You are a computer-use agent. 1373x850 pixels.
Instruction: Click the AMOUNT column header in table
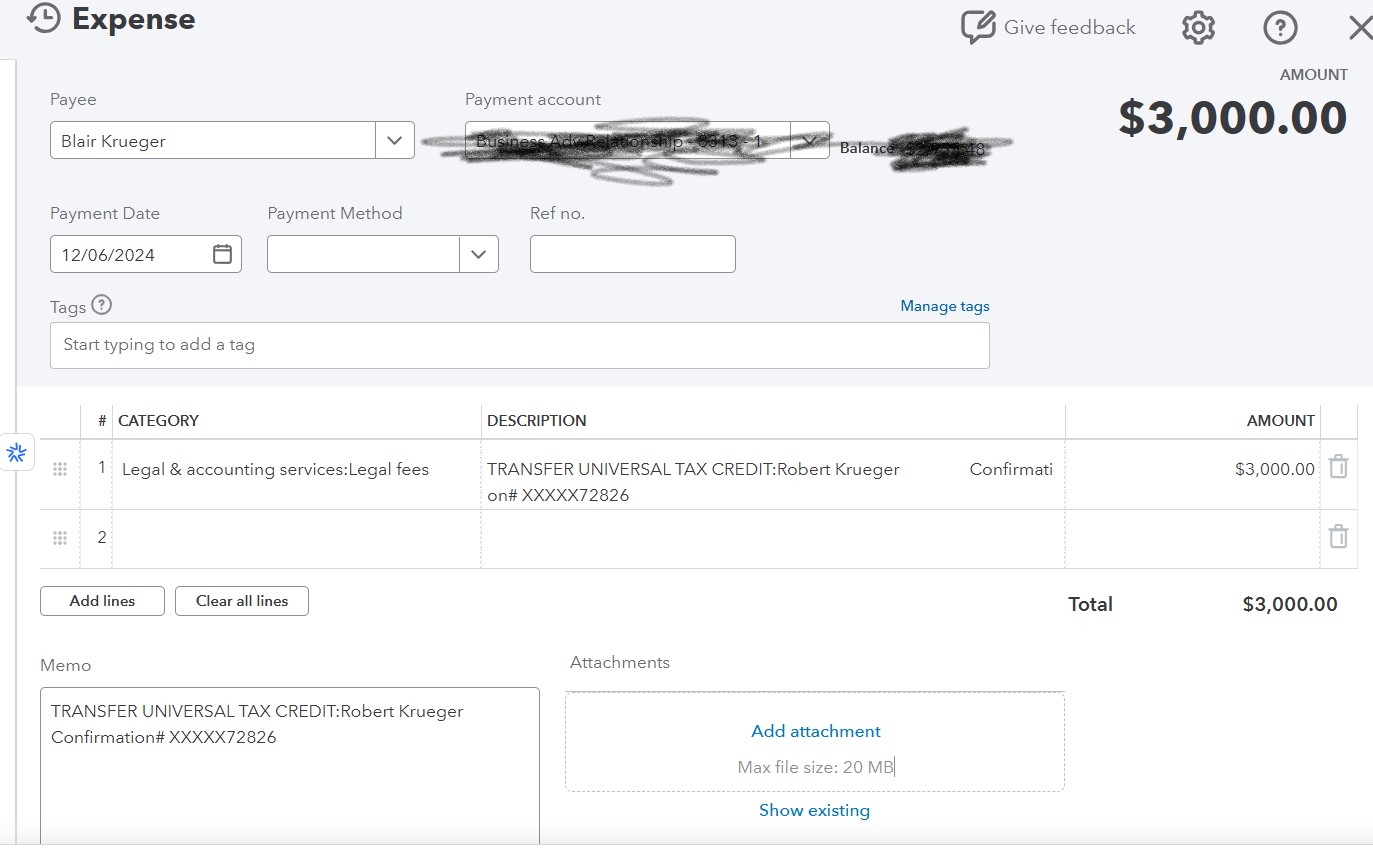point(1281,421)
